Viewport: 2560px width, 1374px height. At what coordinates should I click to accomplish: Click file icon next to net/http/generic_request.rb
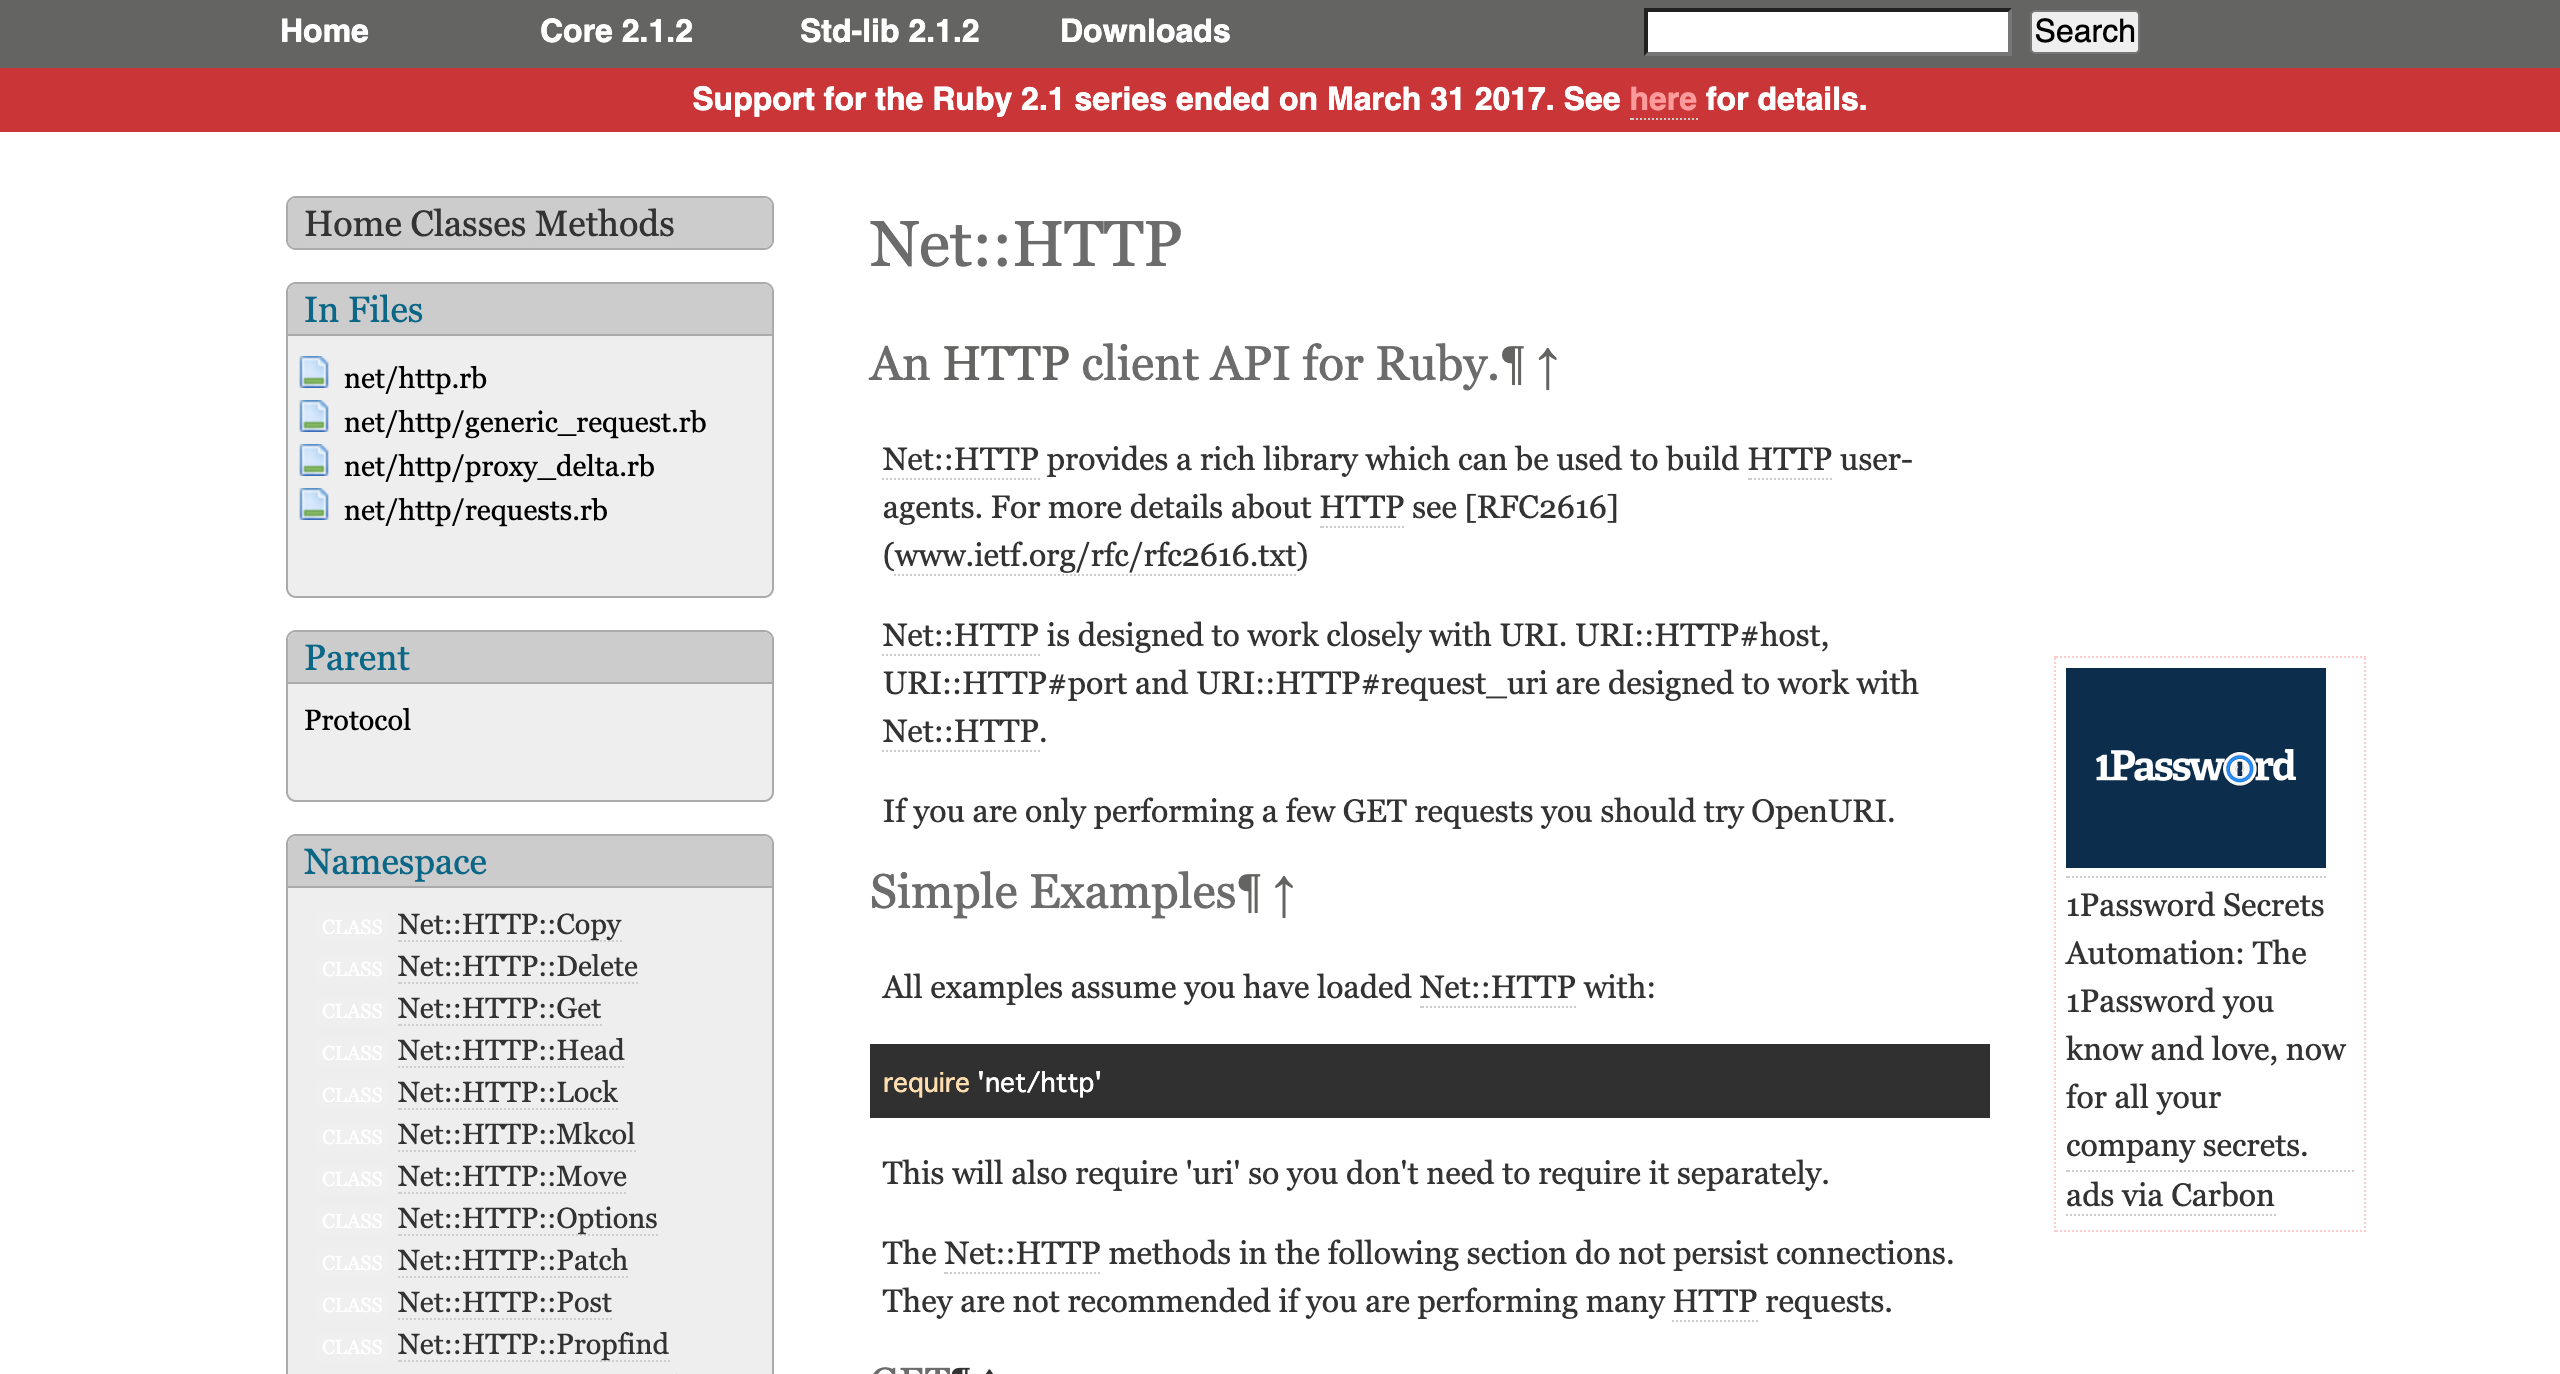click(x=314, y=417)
